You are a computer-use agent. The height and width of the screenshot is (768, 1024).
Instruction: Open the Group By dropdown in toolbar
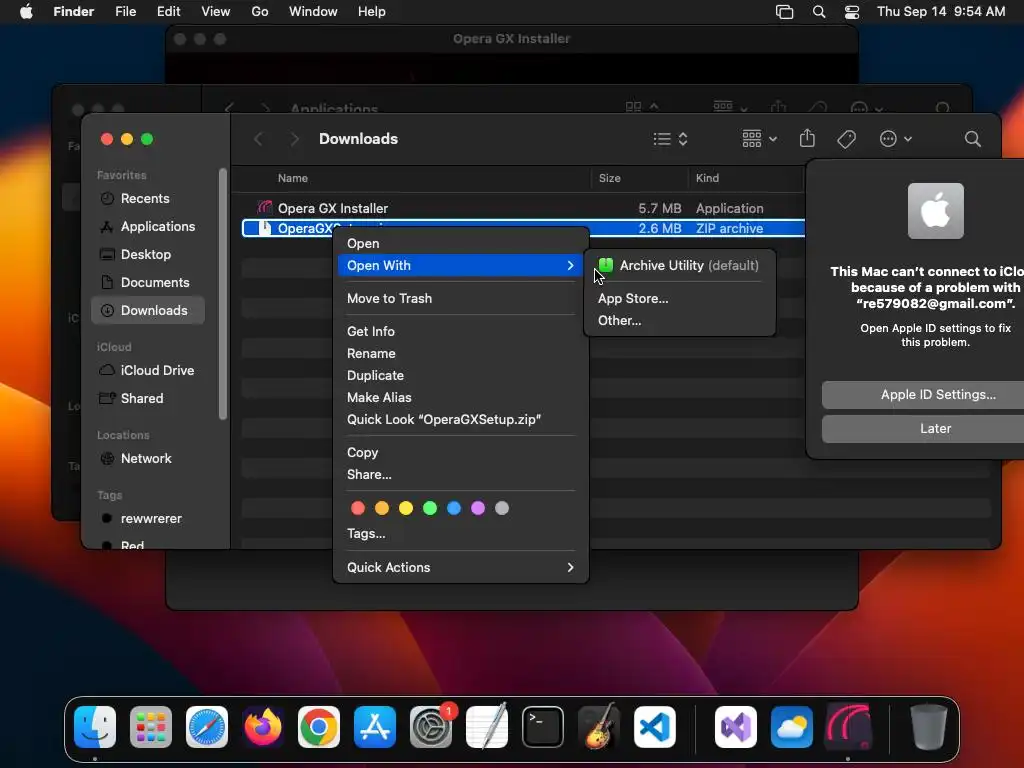point(760,138)
